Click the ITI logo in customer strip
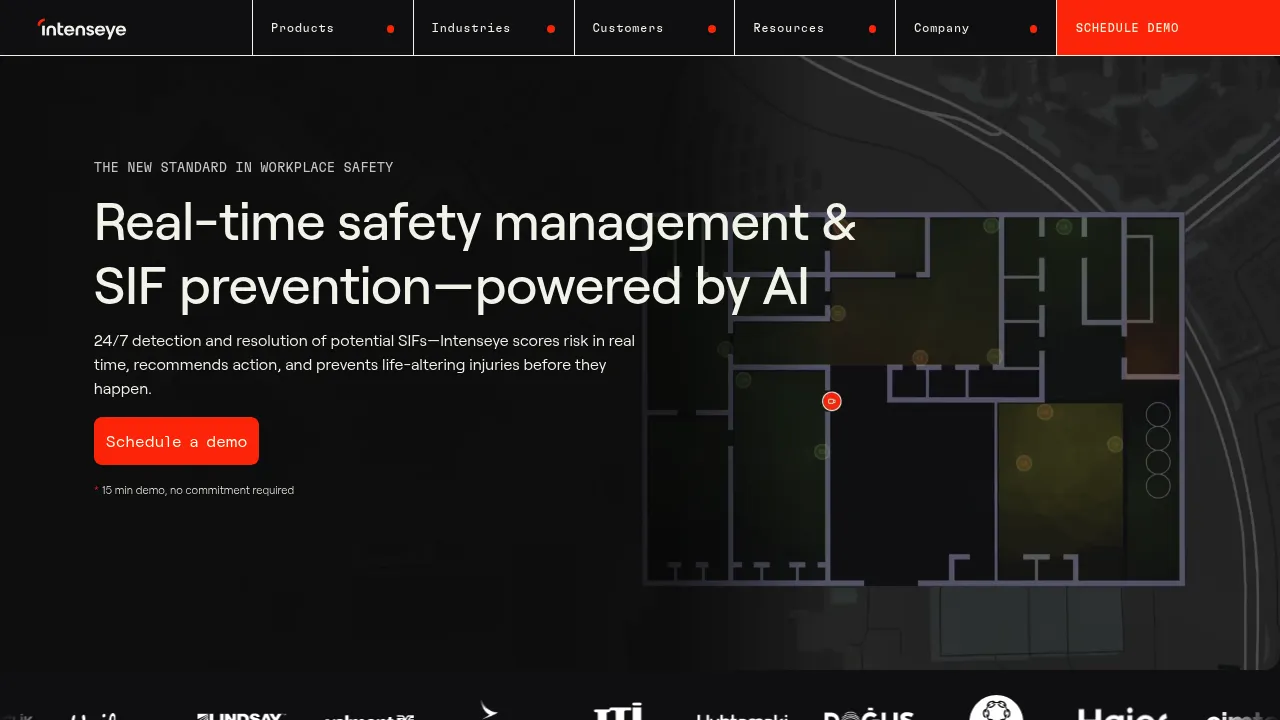The height and width of the screenshot is (720, 1280). pos(618,712)
